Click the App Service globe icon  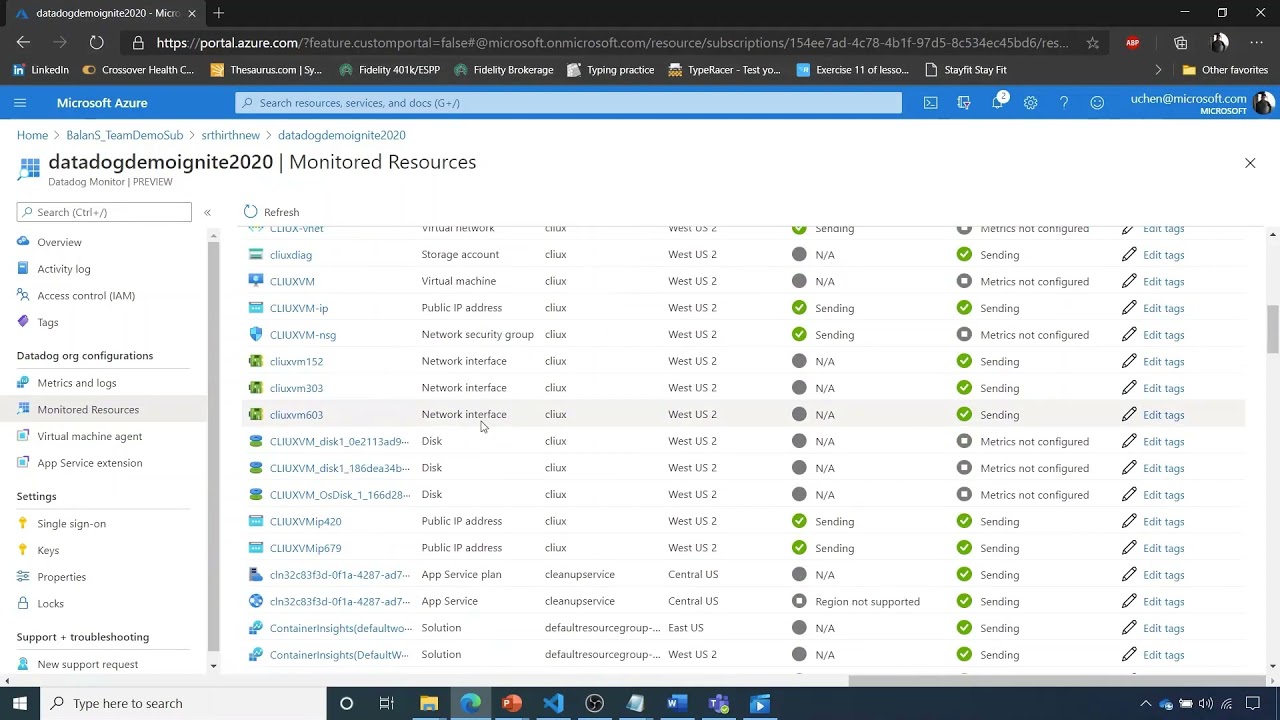point(256,601)
